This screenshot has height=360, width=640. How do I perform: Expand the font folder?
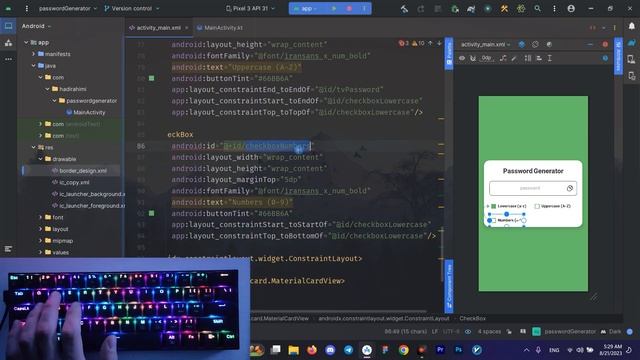40,218
